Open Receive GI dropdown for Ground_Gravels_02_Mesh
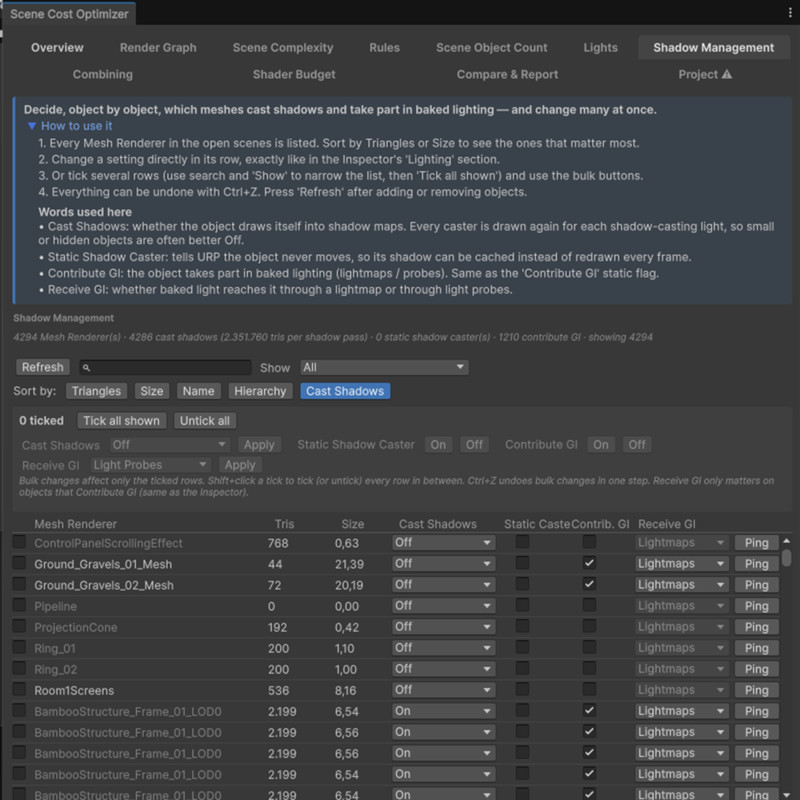The image size is (800, 800). (x=681, y=585)
